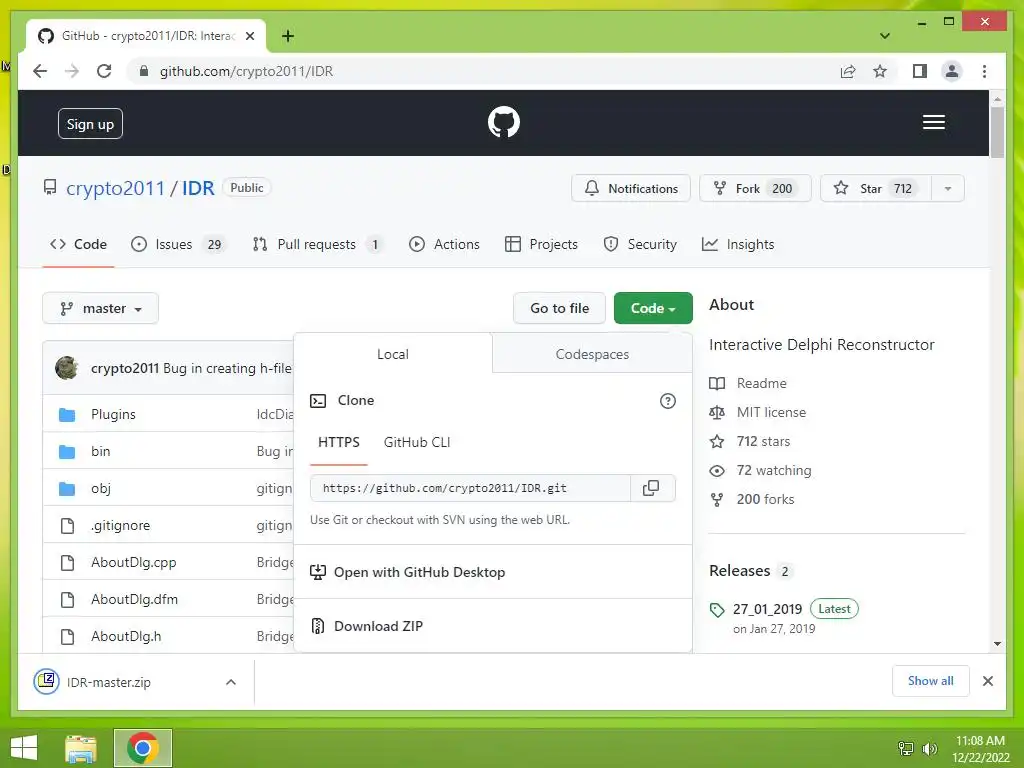
Task: Reload the page
Action: click(104, 71)
